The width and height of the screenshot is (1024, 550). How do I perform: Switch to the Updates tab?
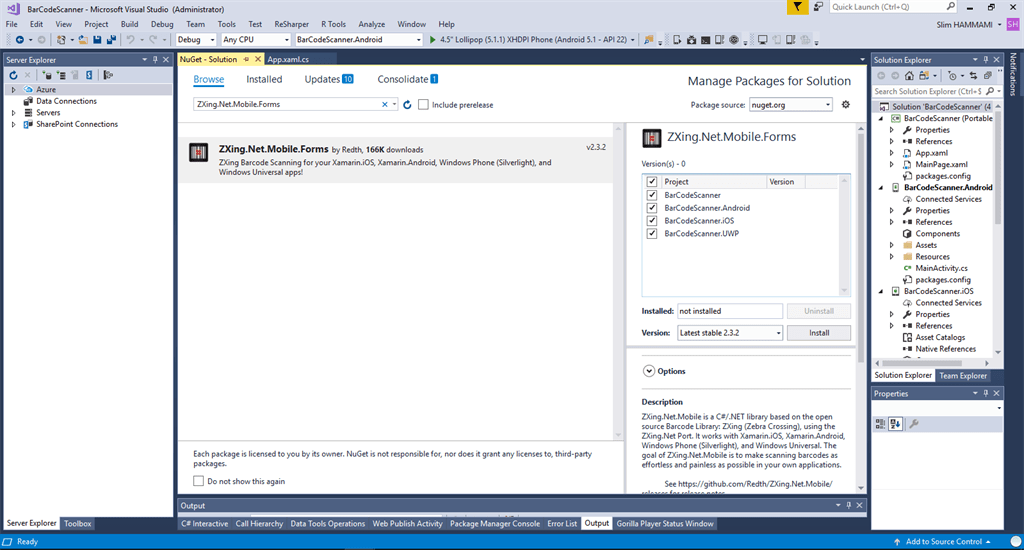(328, 80)
